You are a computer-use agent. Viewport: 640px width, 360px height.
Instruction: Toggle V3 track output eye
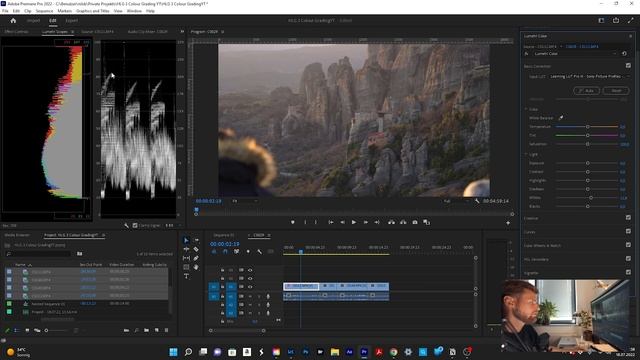pos(250,270)
